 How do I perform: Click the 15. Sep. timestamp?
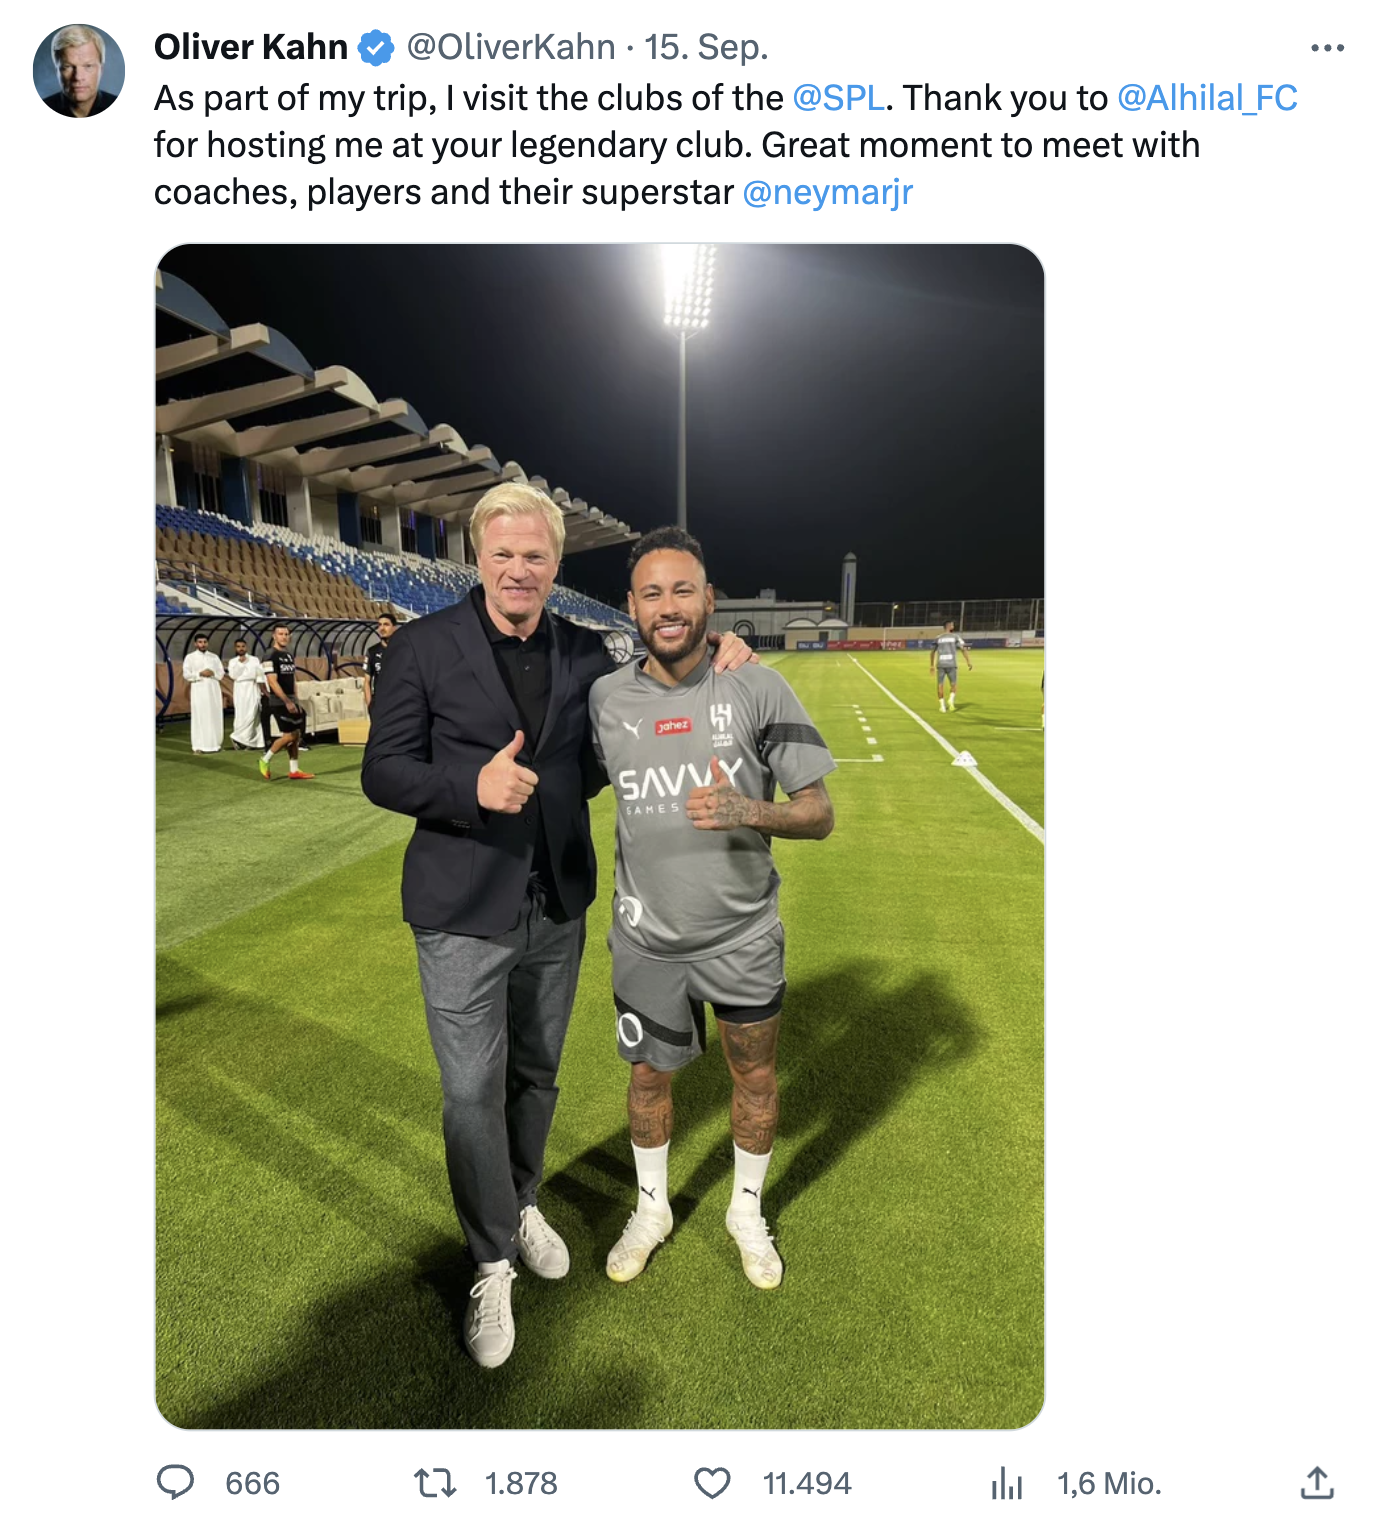point(706,47)
